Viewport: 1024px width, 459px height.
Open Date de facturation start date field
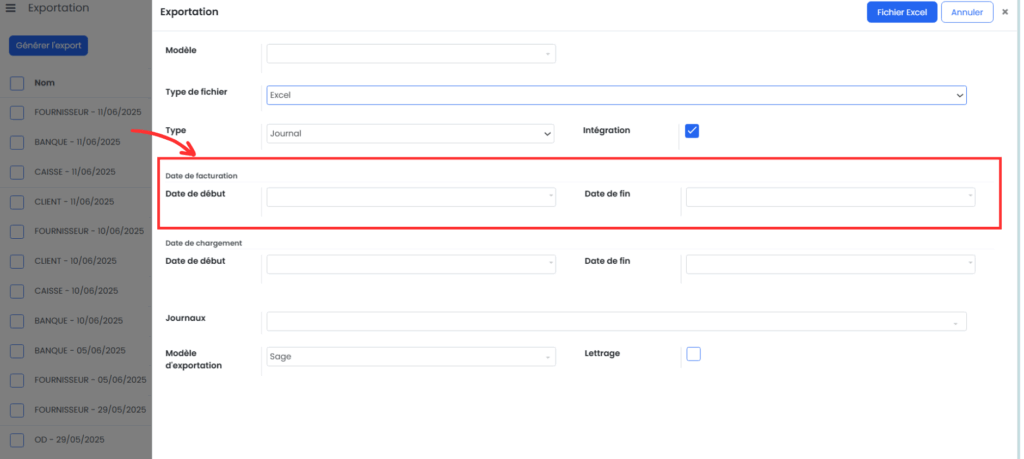[x=411, y=197]
